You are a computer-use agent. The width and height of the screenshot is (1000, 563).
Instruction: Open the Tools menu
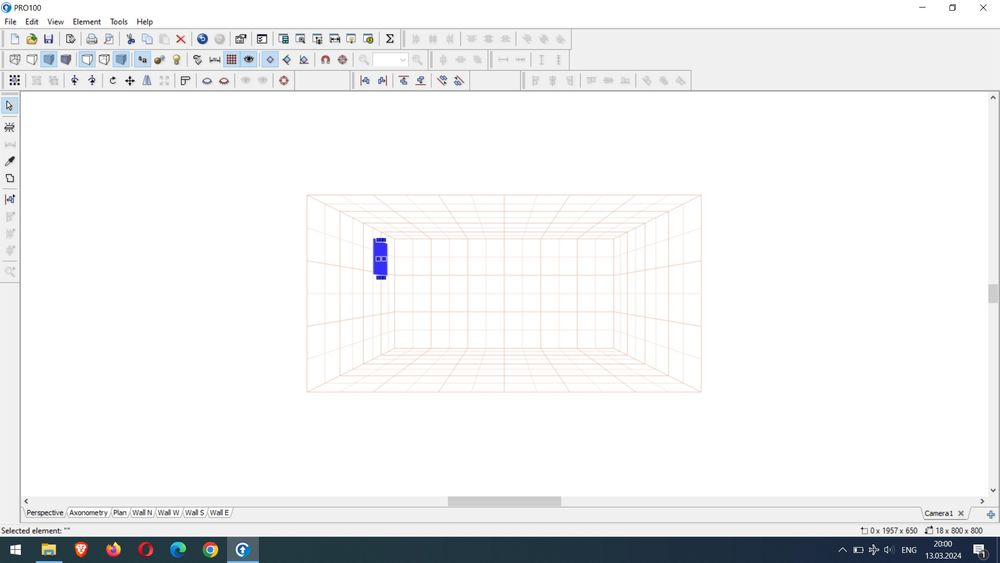coord(118,22)
